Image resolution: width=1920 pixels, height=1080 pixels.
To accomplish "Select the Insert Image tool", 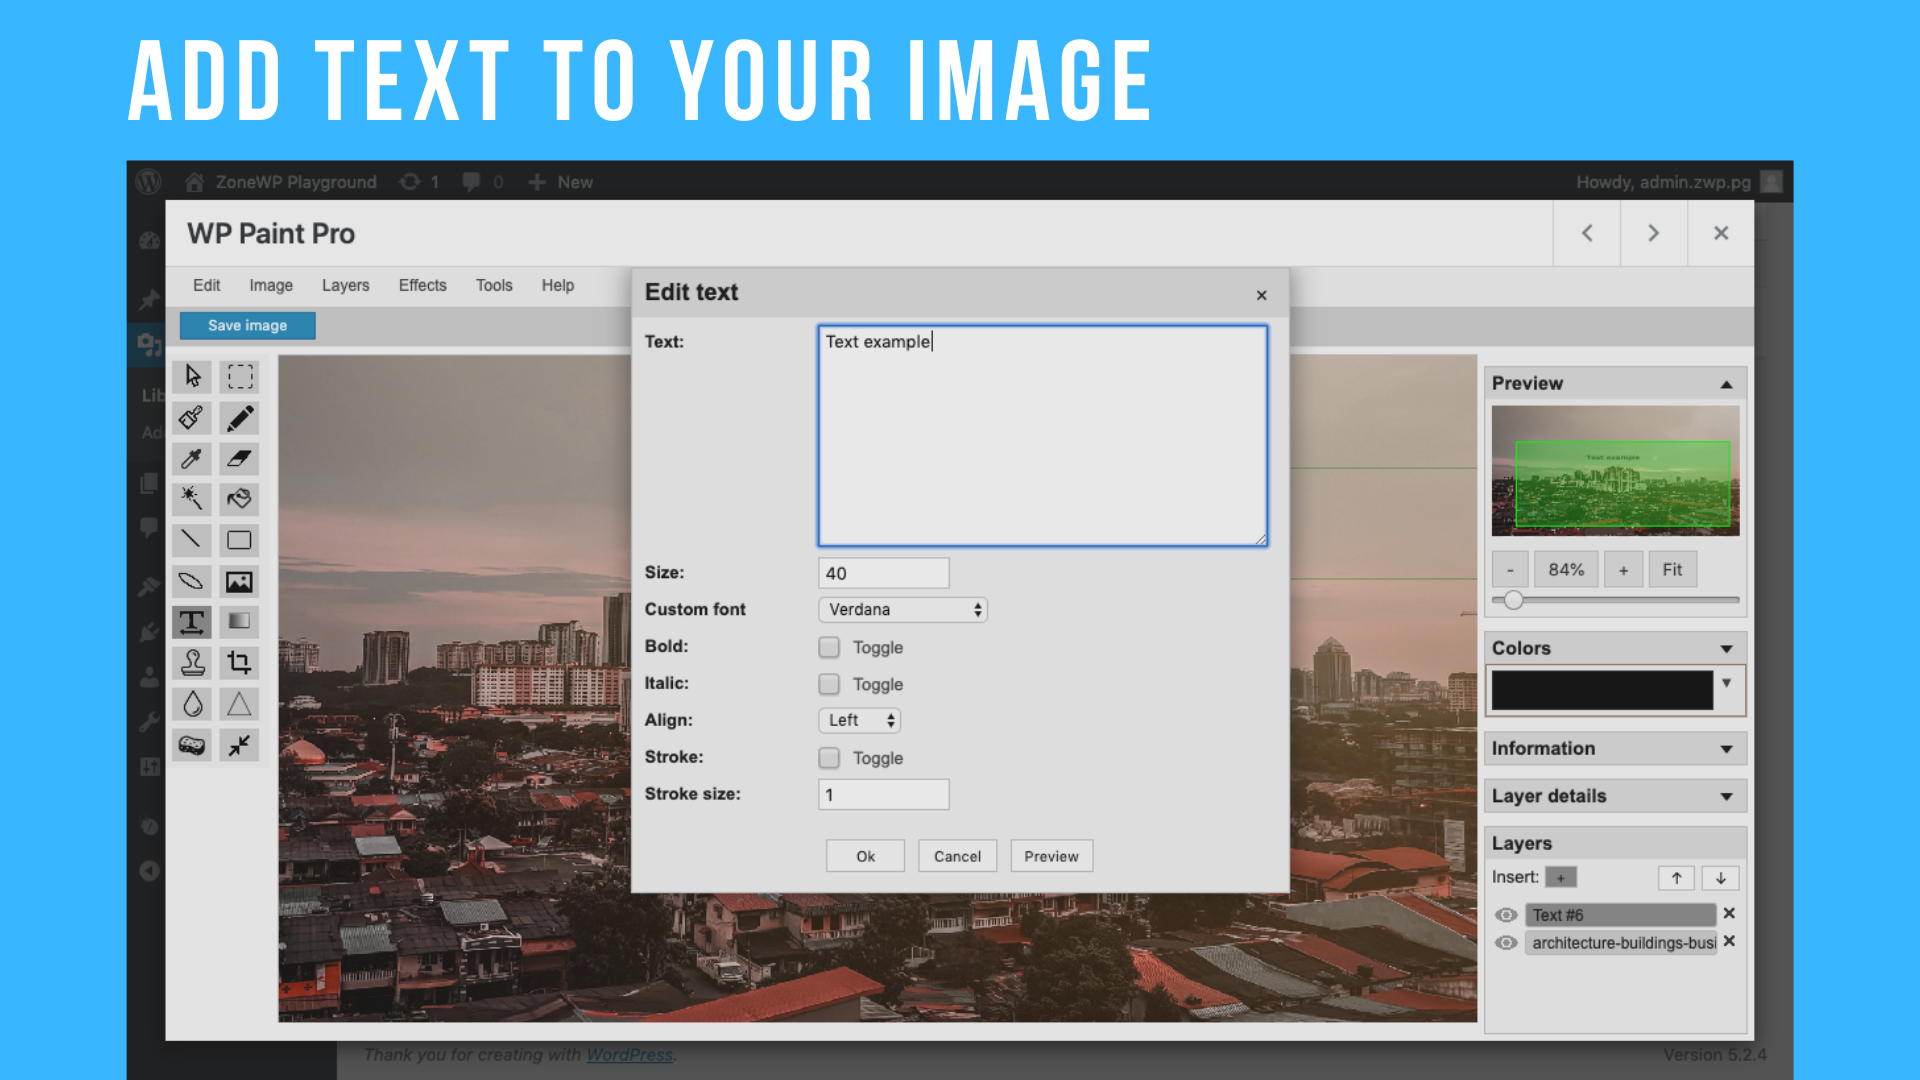I will click(240, 581).
